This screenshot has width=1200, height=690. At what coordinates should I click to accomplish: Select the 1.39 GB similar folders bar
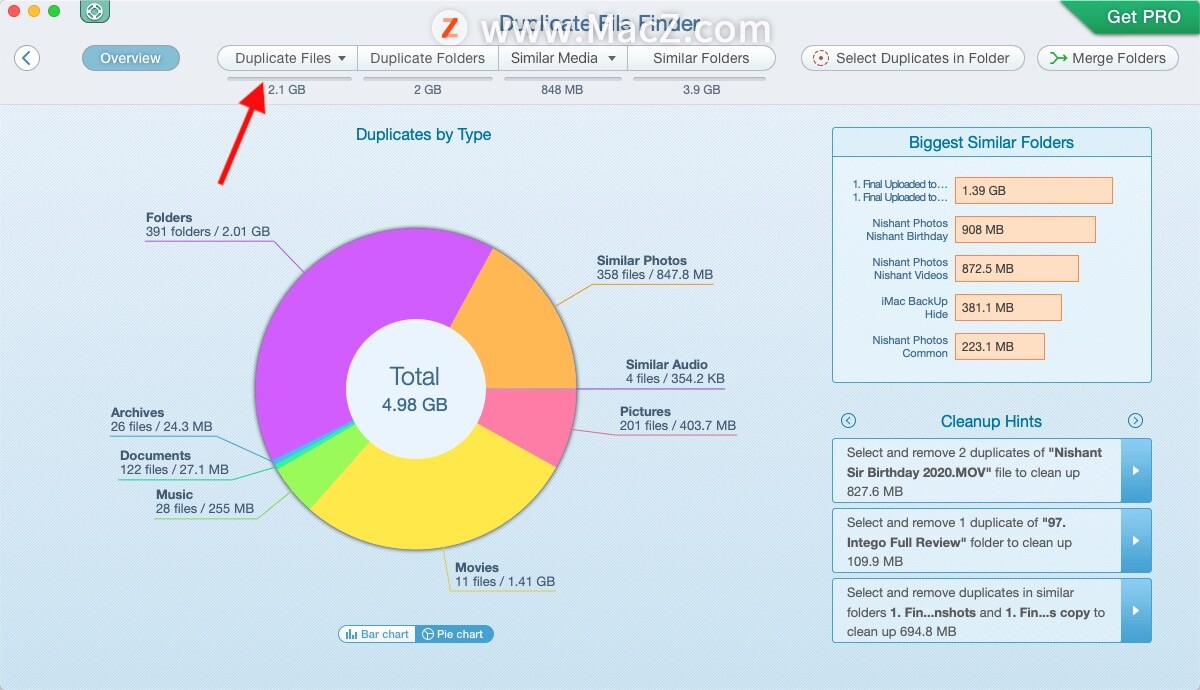click(x=1034, y=190)
